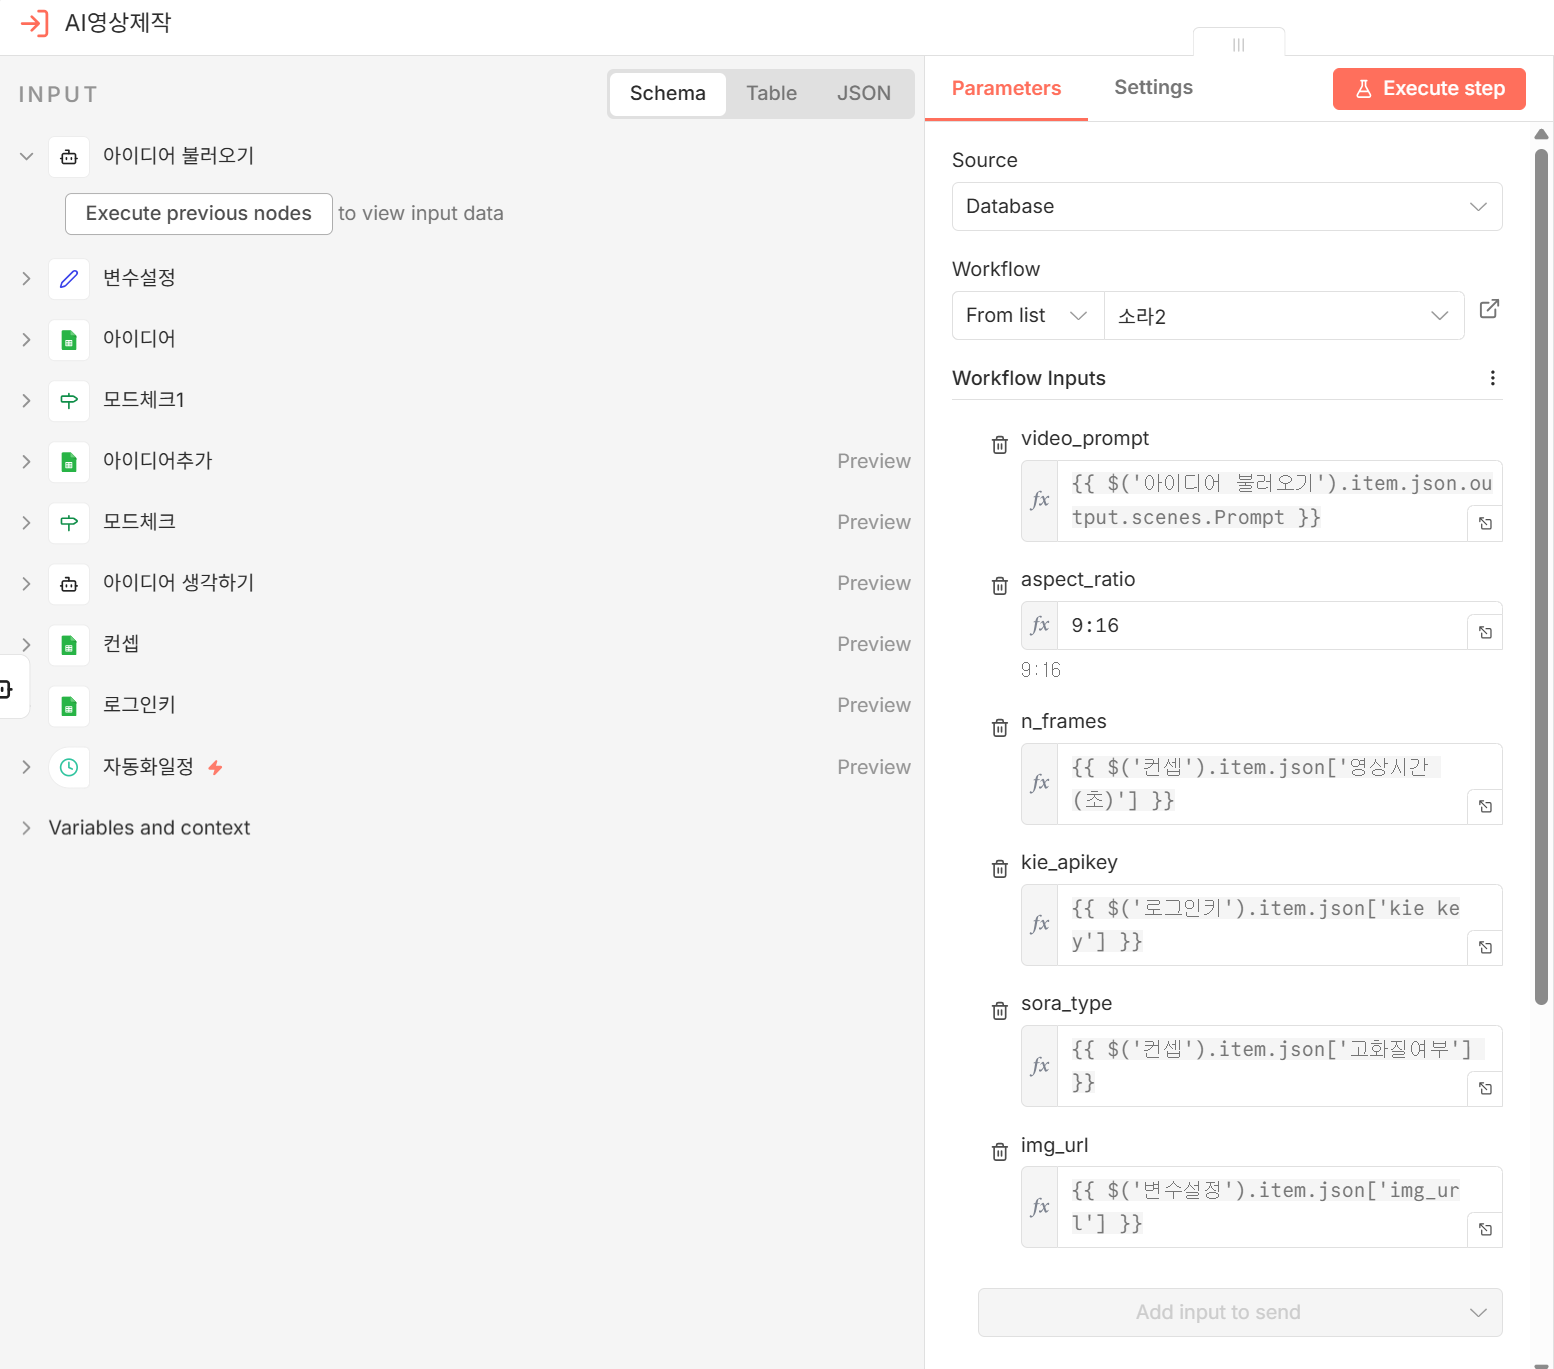The width and height of the screenshot is (1554, 1369).
Task: Click the scrollbar up arrow in parameters panel
Action: click(1541, 134)
